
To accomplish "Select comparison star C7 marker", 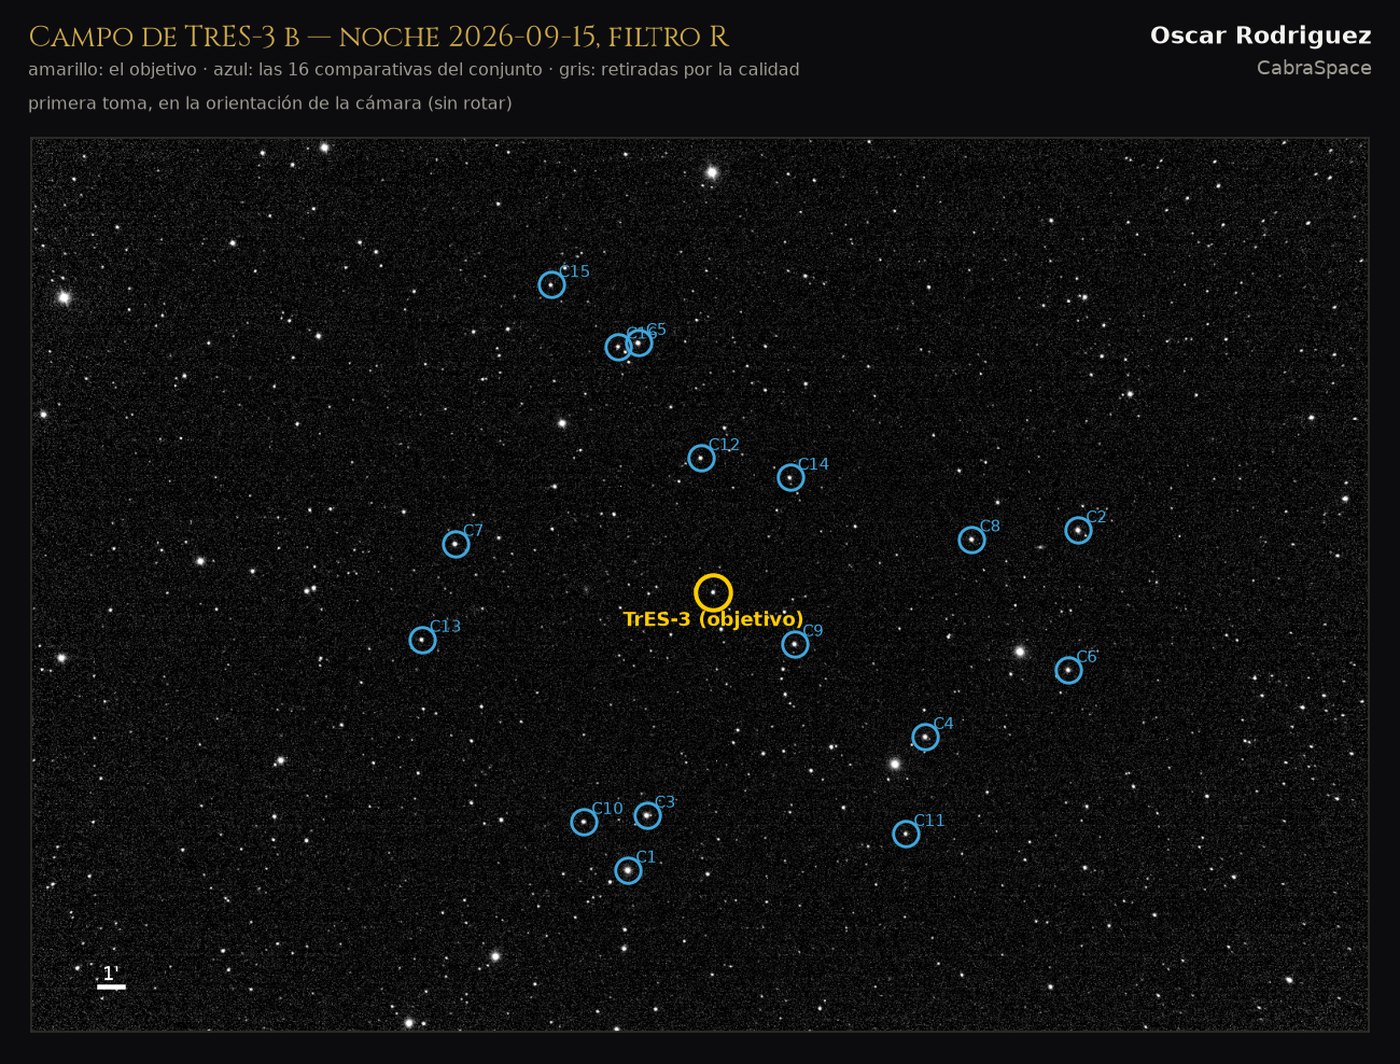I will tap(456, 544).
